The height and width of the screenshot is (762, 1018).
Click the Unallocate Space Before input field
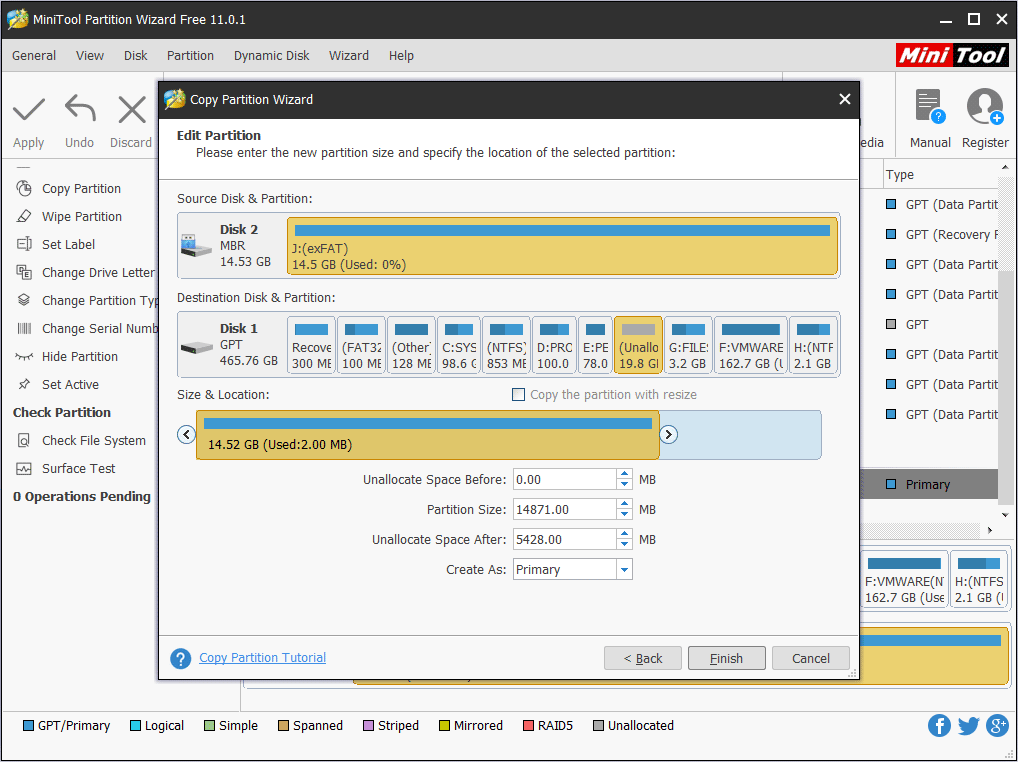pos(564,480)
